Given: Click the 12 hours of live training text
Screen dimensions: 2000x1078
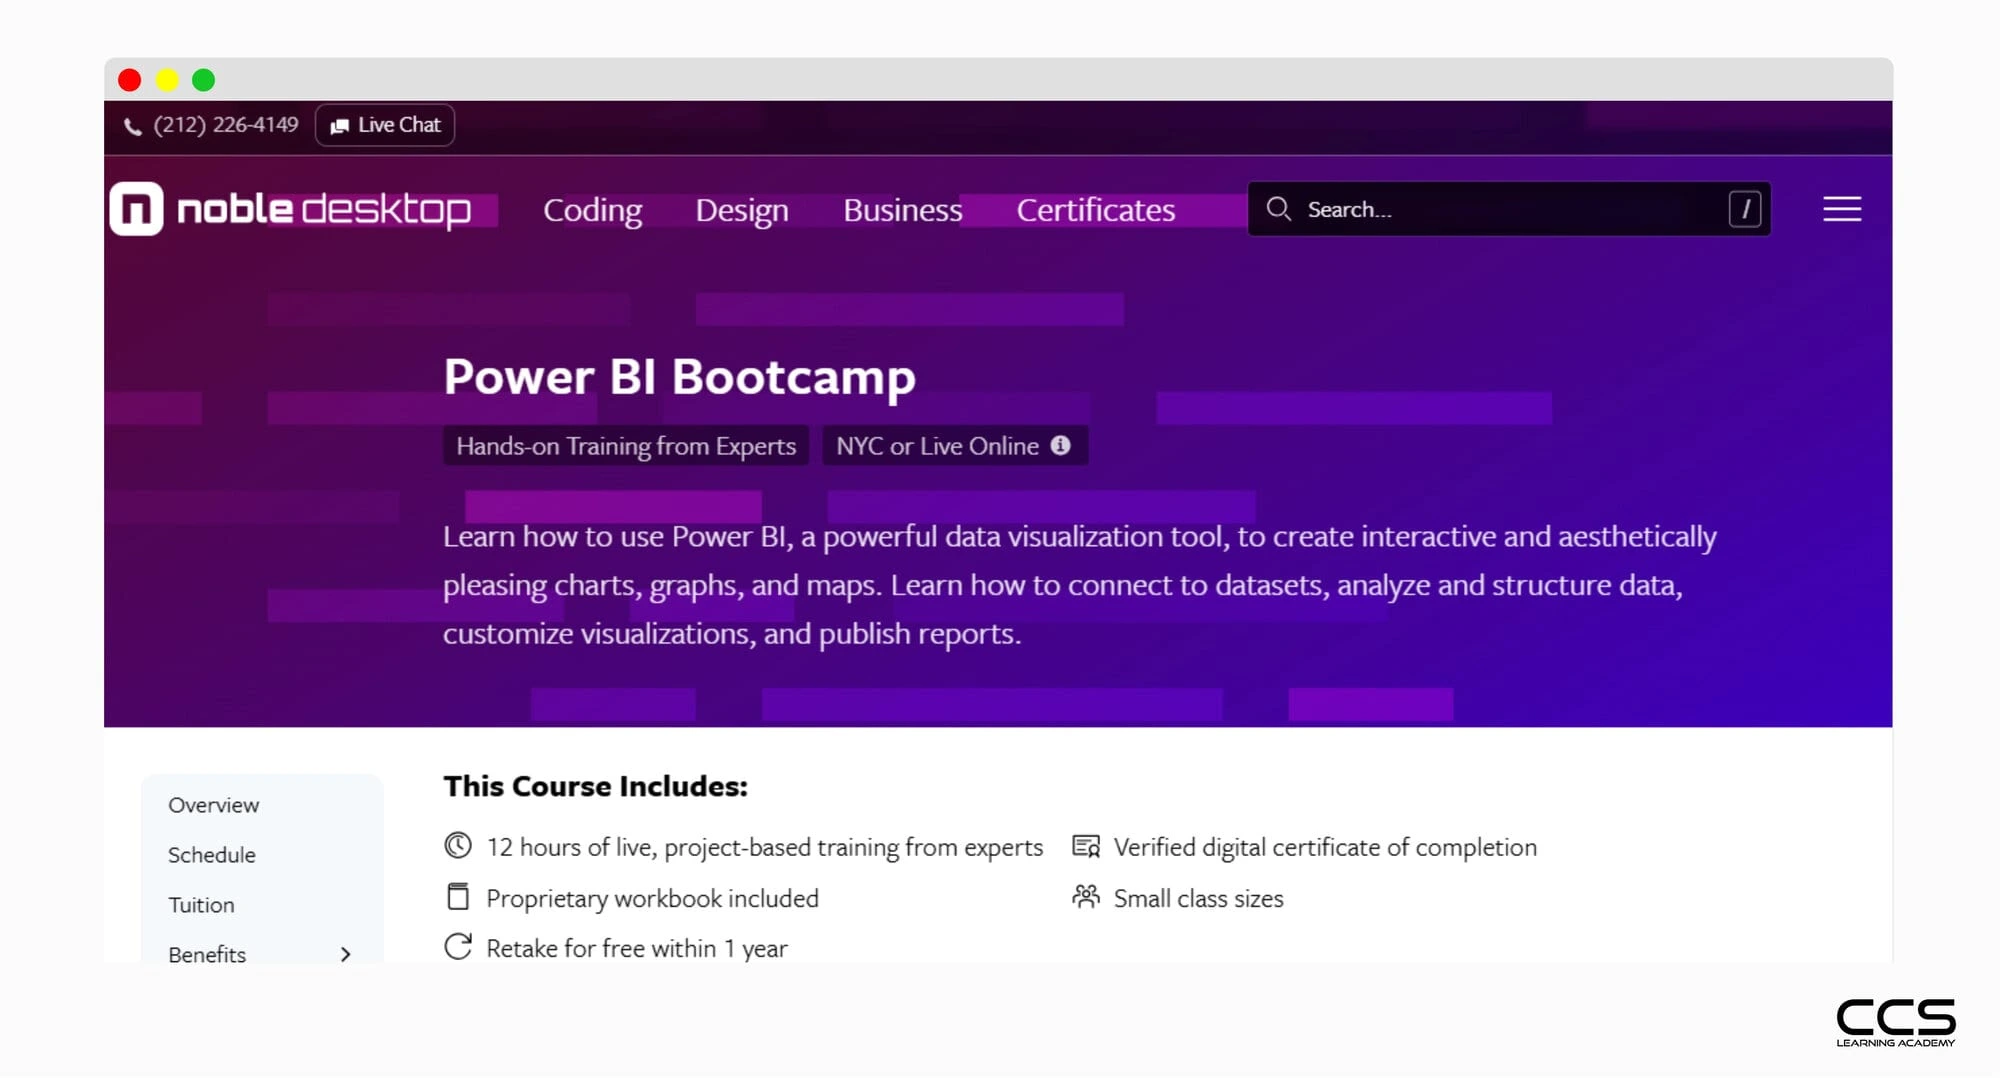Looking at the screenshot, I should (x=765, y=847).
